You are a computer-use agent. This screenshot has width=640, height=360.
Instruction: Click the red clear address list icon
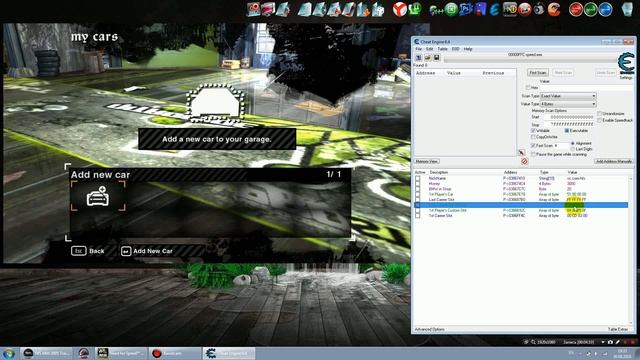pyautogui.click(x=524, y=162)
